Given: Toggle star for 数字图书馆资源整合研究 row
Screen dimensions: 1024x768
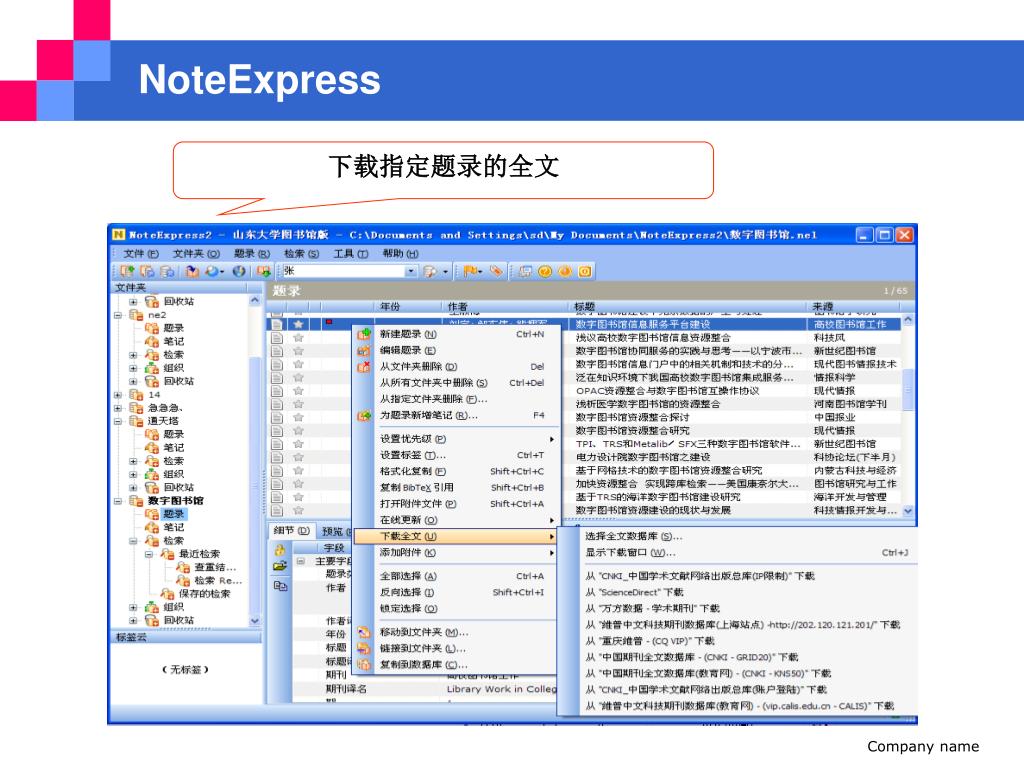Looking at the screenshot, I should [298, 430].
